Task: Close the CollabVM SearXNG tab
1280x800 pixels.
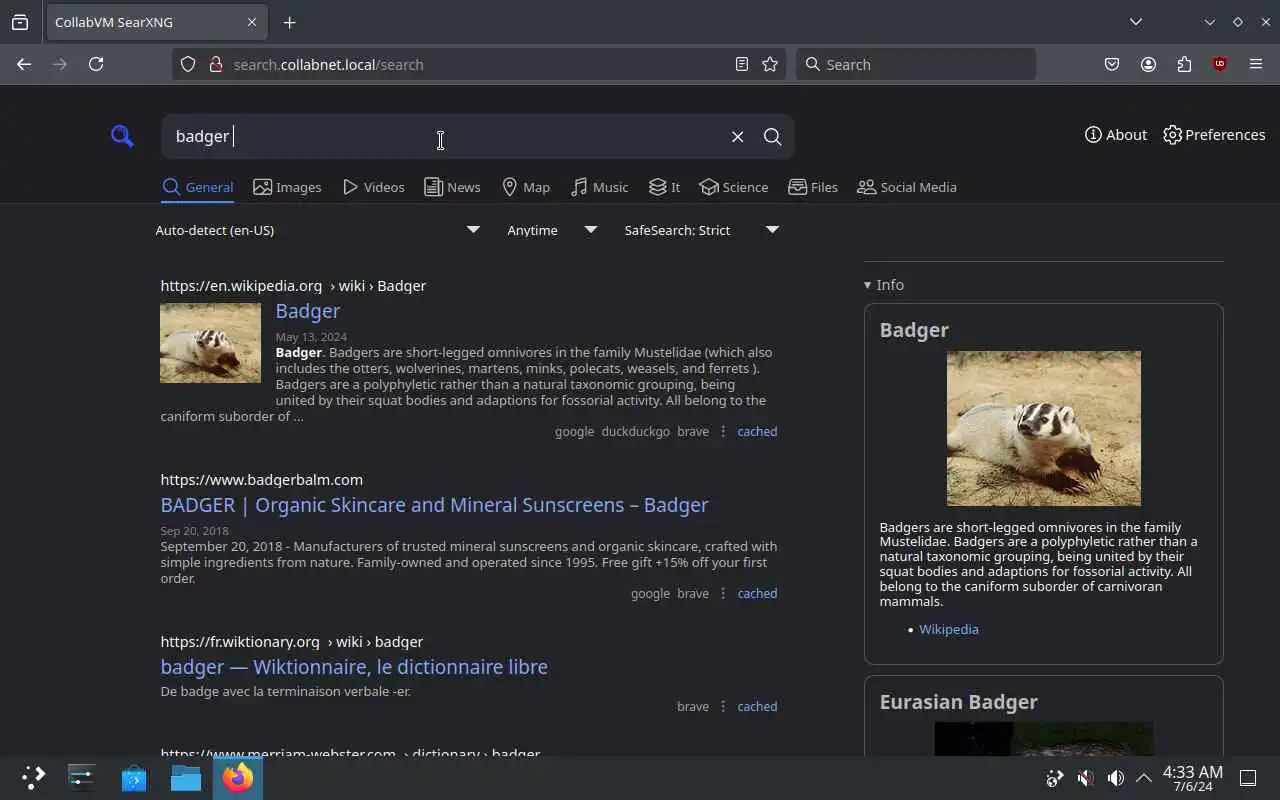Action: (252, 22)
